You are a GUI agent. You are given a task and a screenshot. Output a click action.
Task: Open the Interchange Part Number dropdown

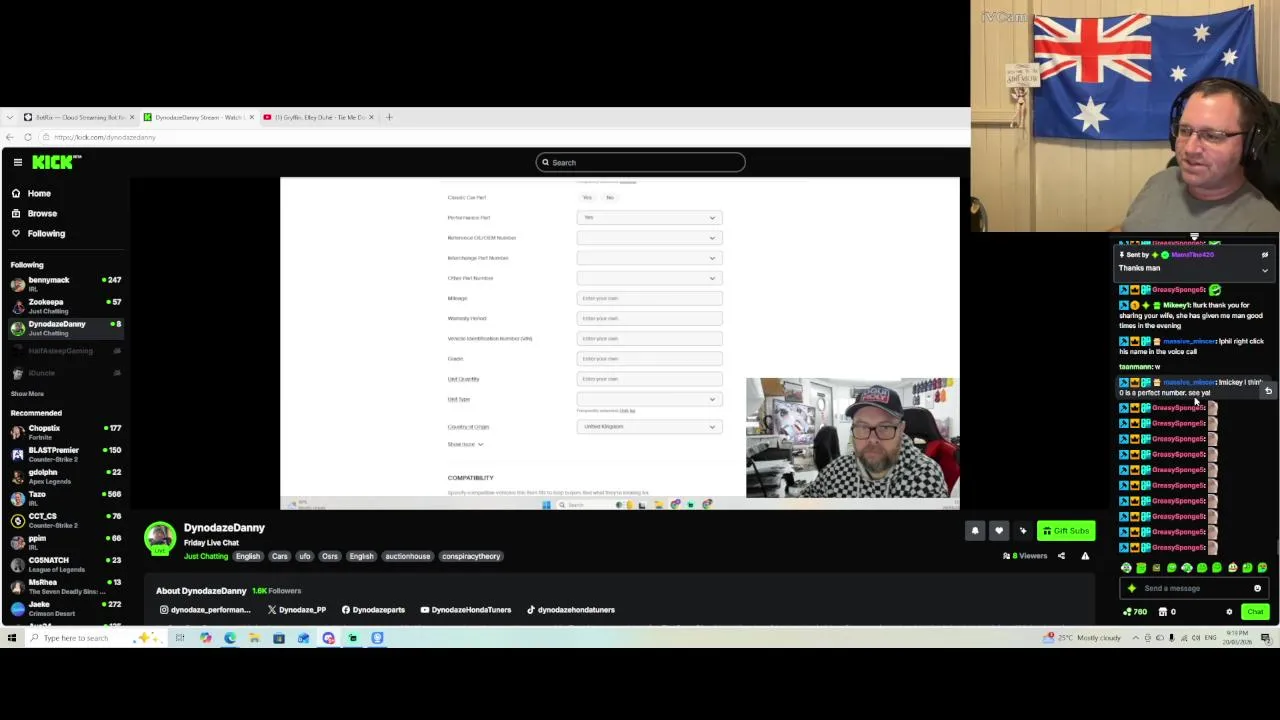649,258
